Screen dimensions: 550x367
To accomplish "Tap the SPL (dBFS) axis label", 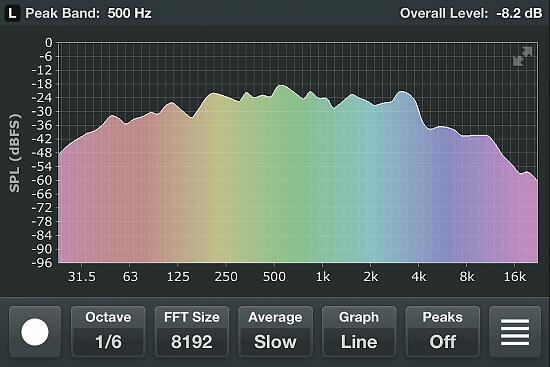I will tap(15, 153).
